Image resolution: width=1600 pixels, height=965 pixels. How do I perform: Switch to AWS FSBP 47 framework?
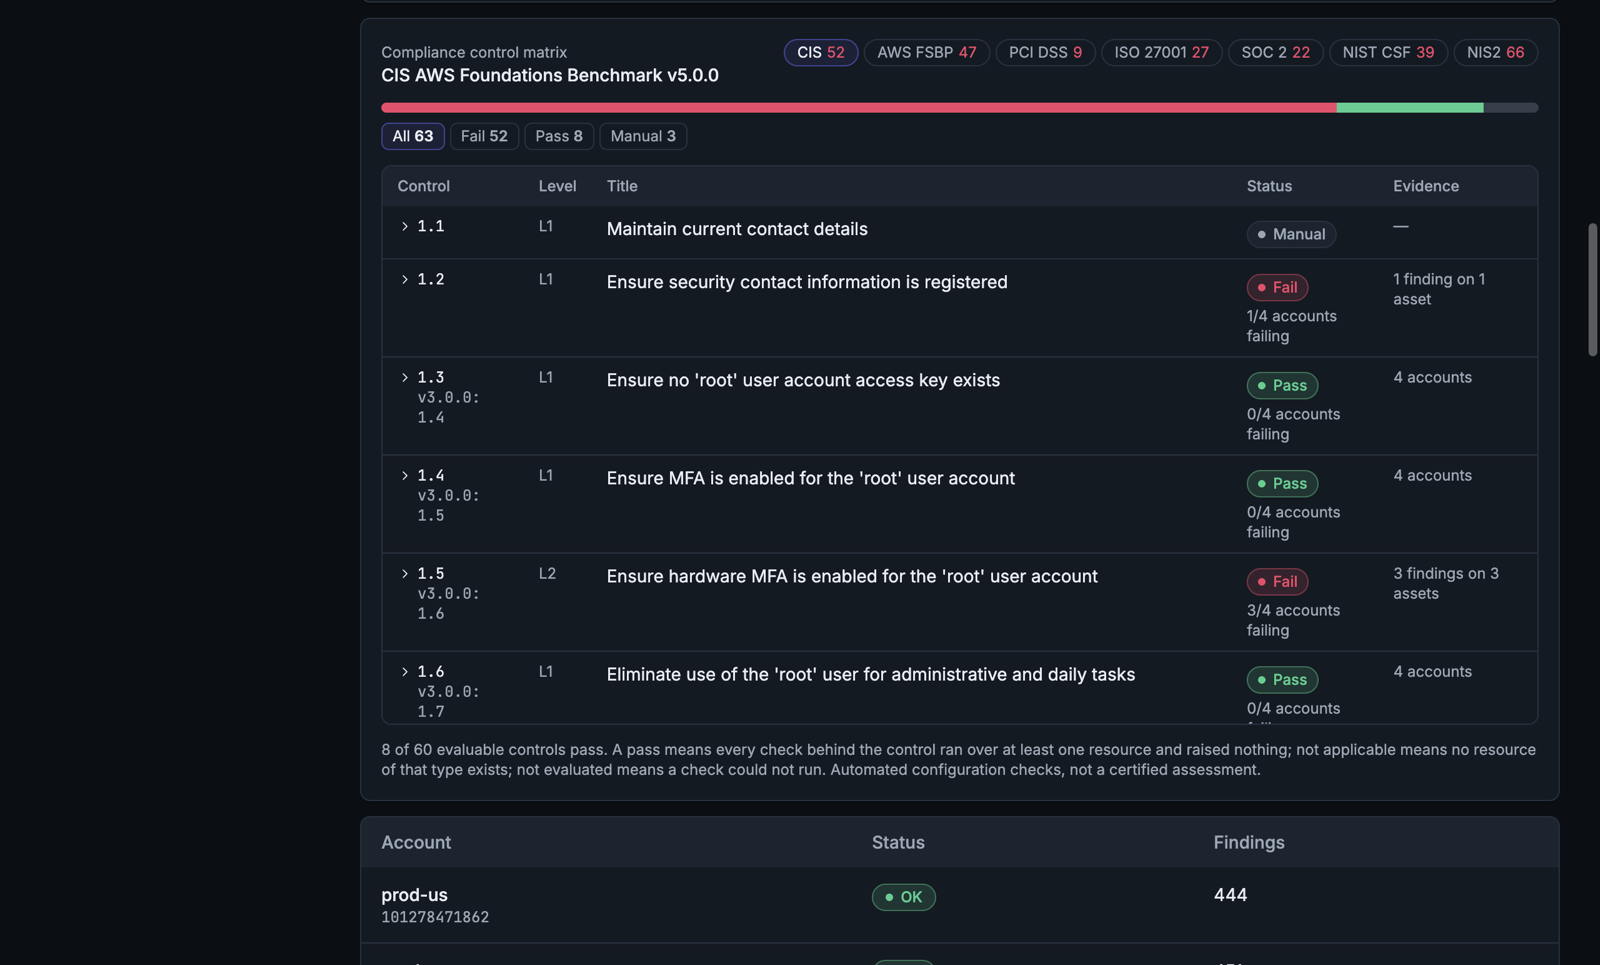point(926,52)
